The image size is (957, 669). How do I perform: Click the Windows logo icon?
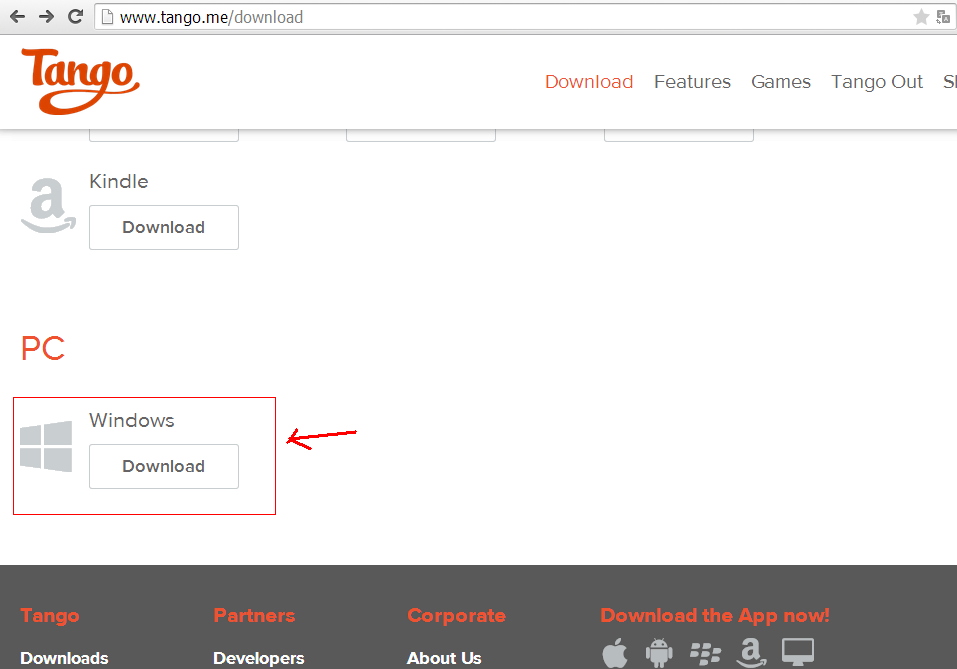[46, 446]
